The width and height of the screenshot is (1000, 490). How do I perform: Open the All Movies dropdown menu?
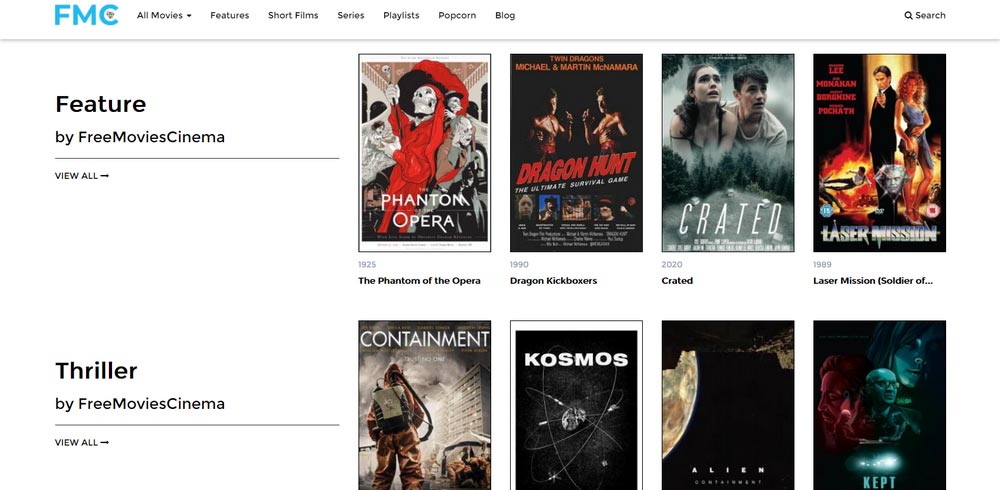click(164, 15)
